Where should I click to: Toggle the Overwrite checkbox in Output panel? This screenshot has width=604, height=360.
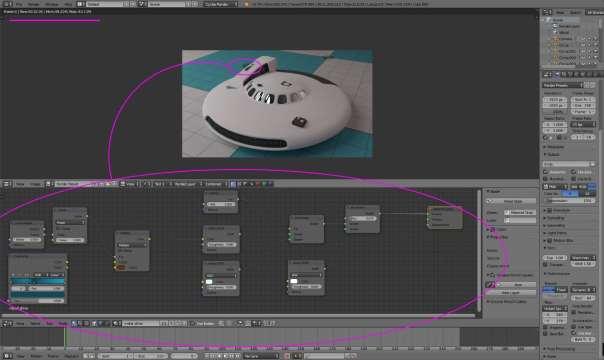546,172
